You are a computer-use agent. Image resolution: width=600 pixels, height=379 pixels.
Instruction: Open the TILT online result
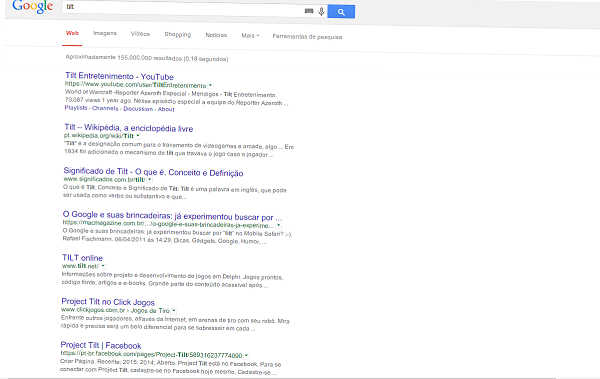tap(82, 258)
